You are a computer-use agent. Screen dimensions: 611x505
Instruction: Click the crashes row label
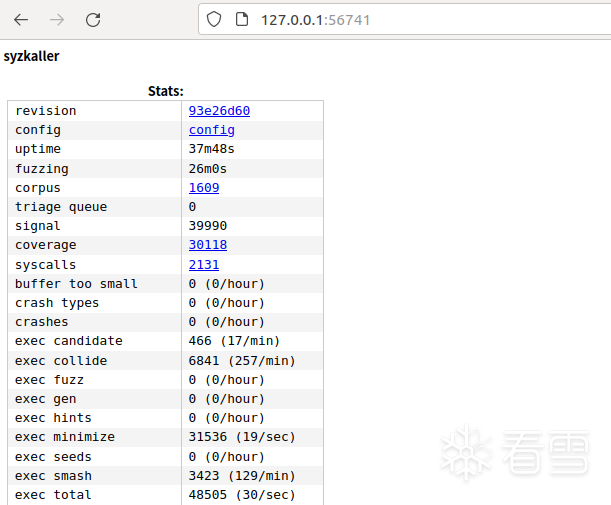point(42,322)
